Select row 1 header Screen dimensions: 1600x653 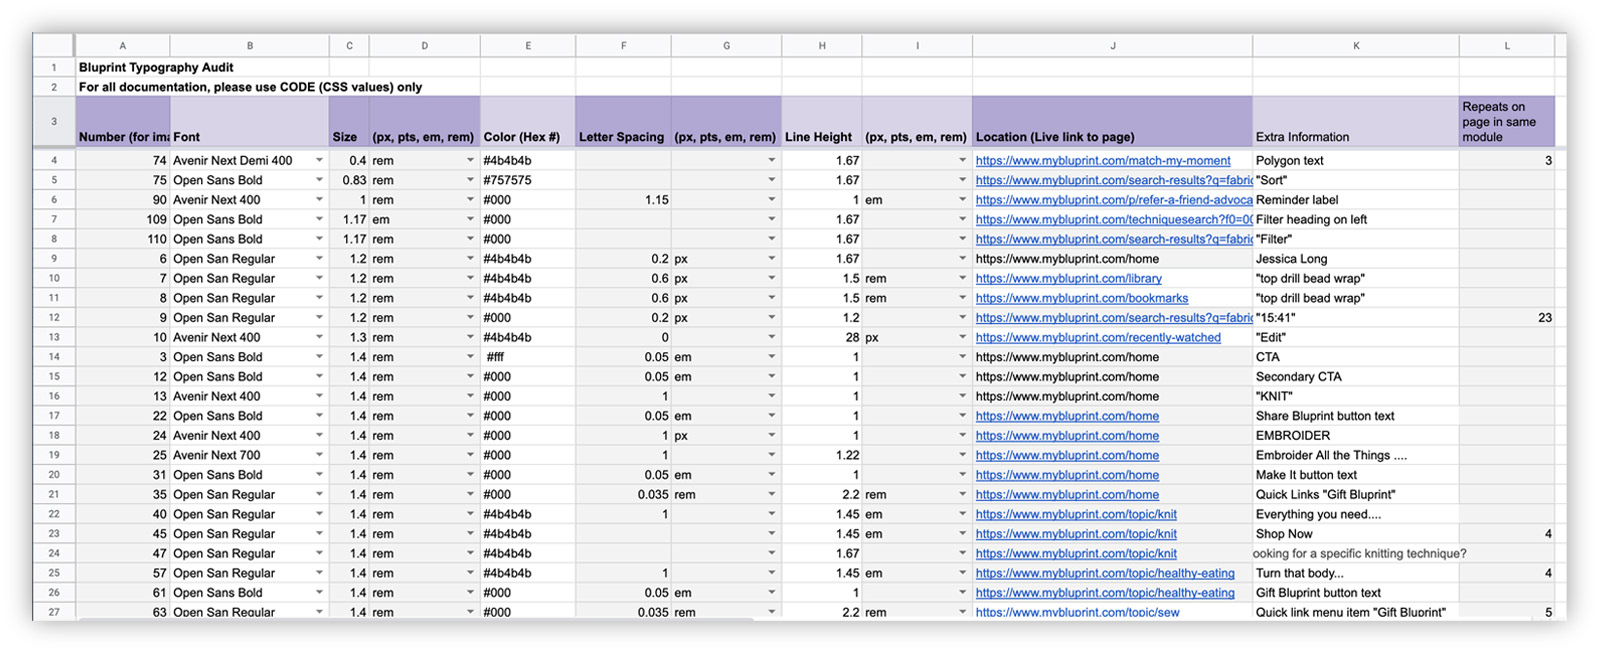(x=54, y=67)
